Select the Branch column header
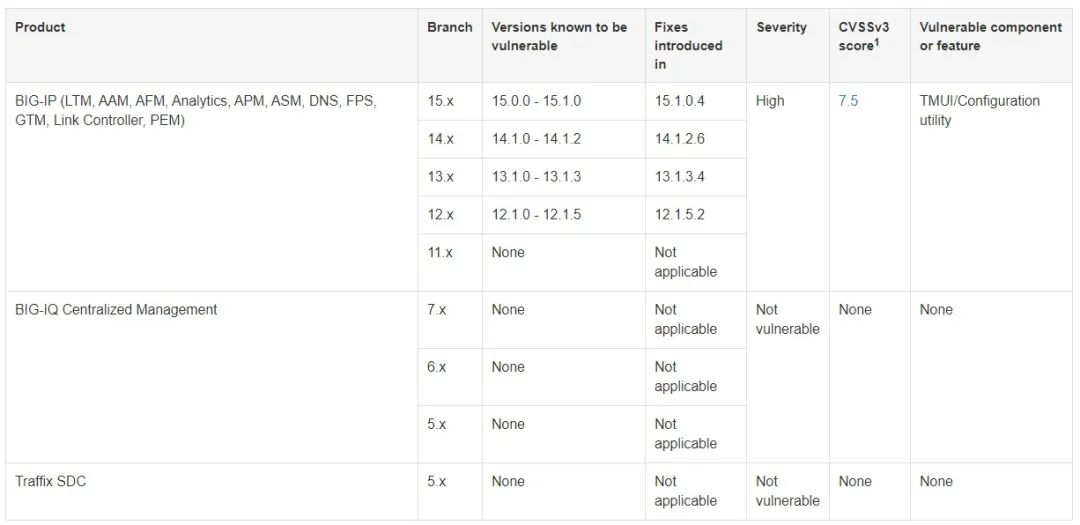 449,27
